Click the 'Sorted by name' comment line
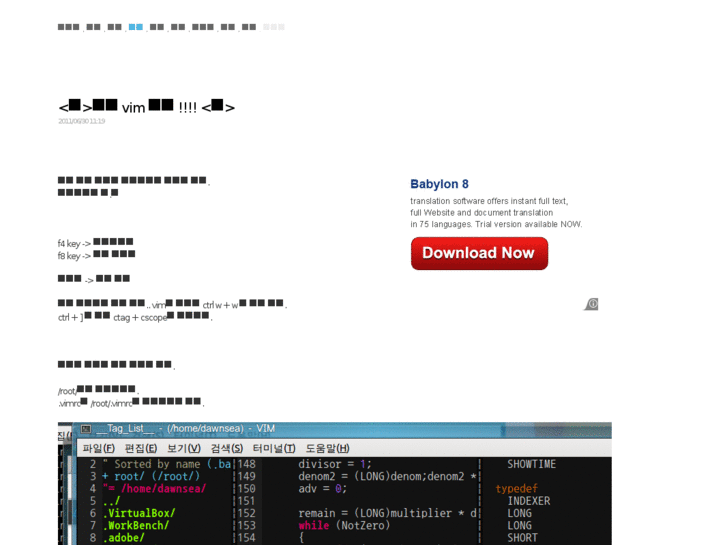The width and height of the screenshot is (727, 545). point(167,464)
